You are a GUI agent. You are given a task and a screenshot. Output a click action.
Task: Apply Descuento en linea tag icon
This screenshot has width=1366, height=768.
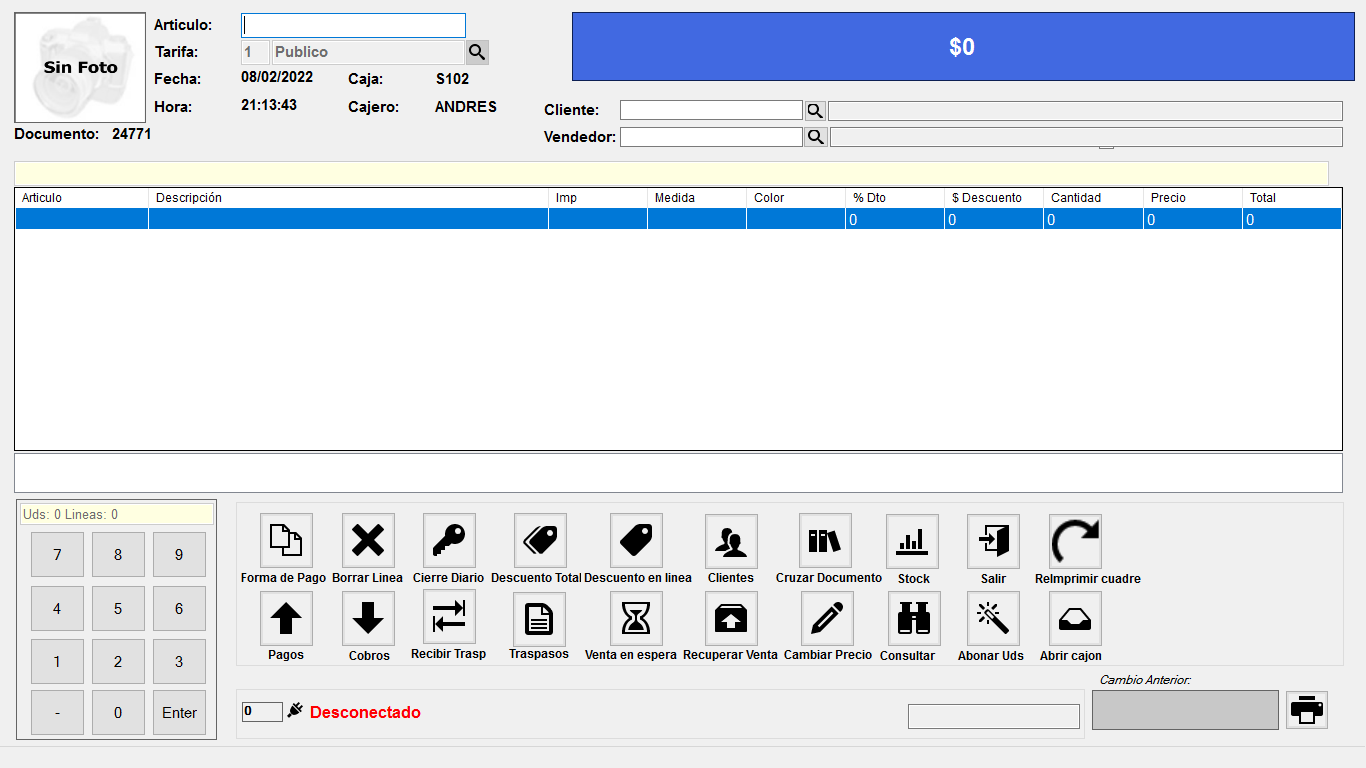coord(636,540)
